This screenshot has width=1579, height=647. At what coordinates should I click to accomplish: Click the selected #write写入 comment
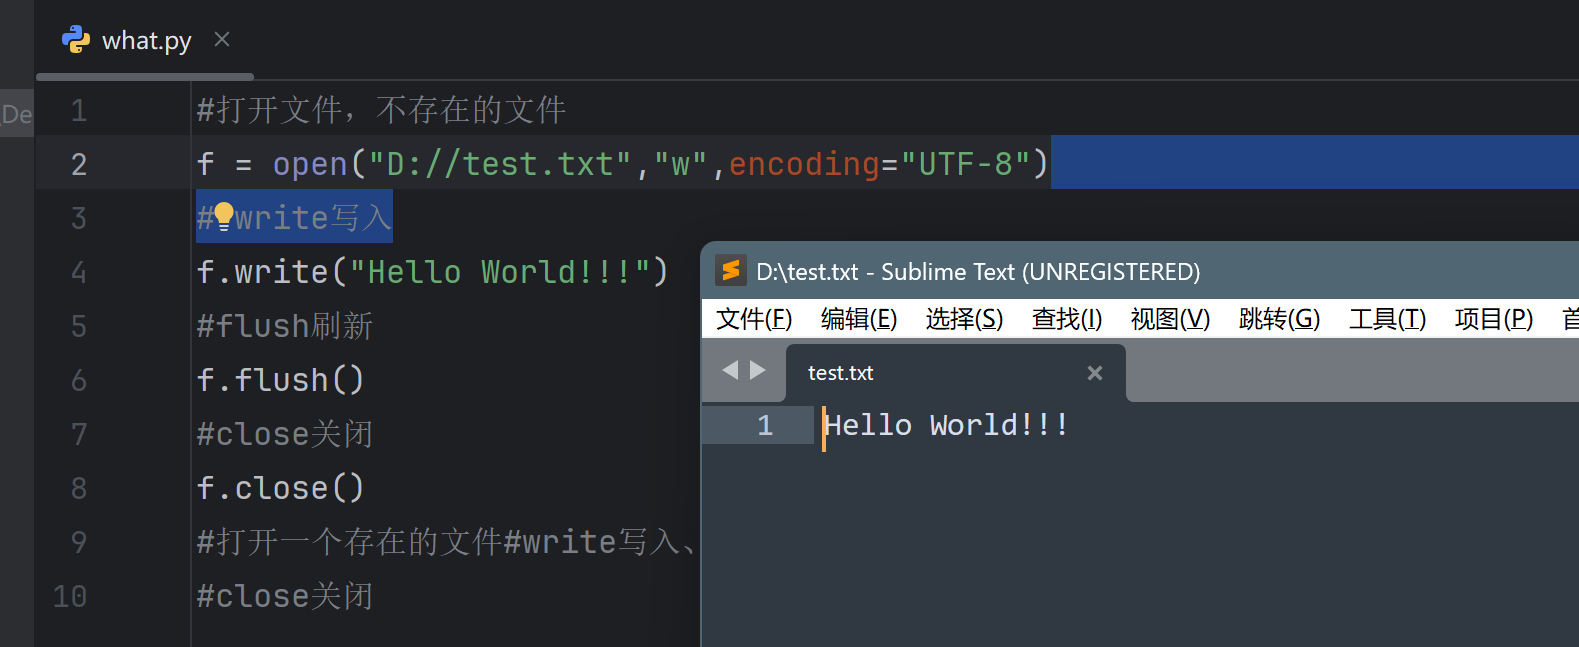click(x=294, y=218)
